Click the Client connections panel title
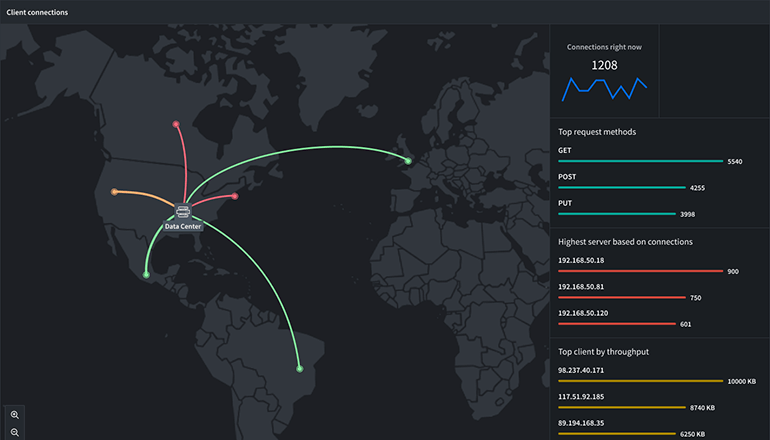The image size is (770, 440). pos(37,12)
